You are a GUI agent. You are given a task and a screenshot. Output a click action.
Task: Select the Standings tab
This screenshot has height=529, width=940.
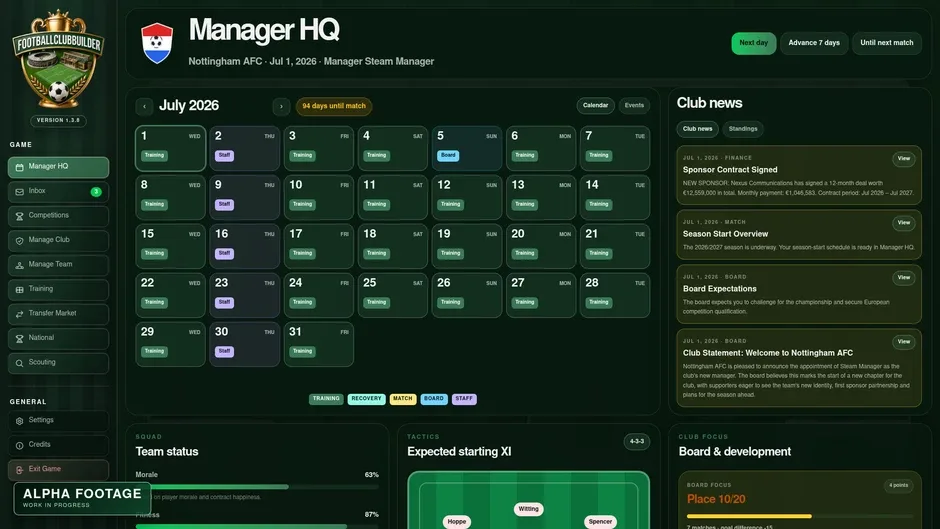743,129
